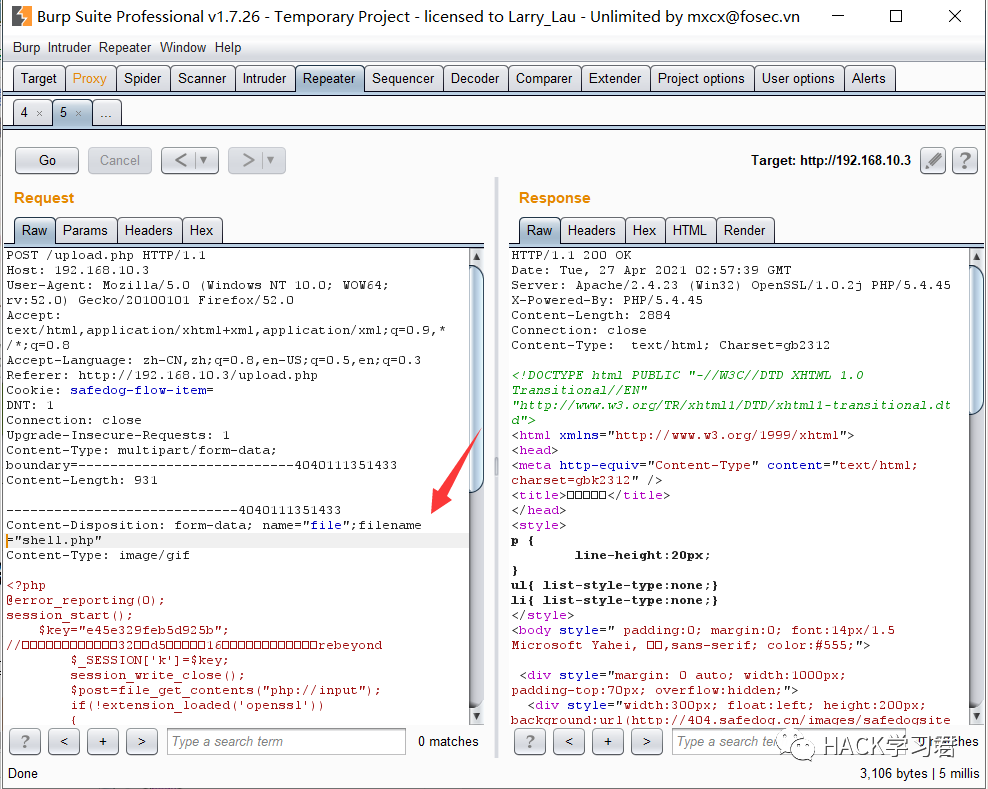Image resolution: width=988 pixels, height=789 pixels.
Task: Find next match in response
Action: [x=646, y=741]
